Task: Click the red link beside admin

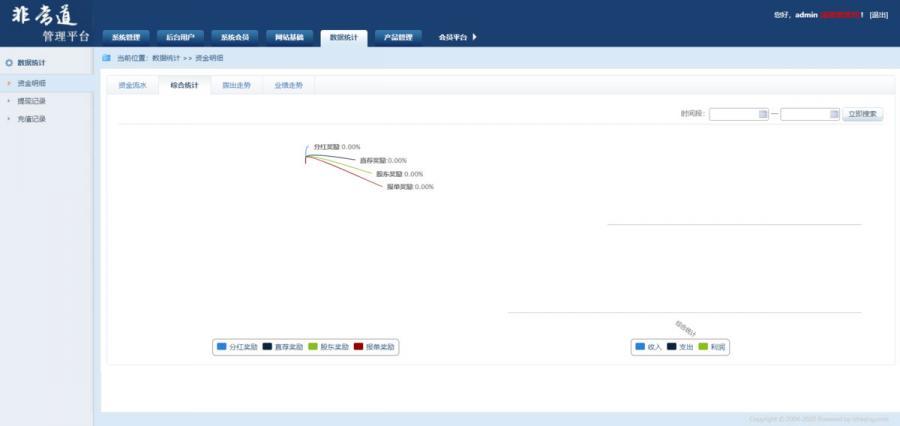Action: pos(840,15)
